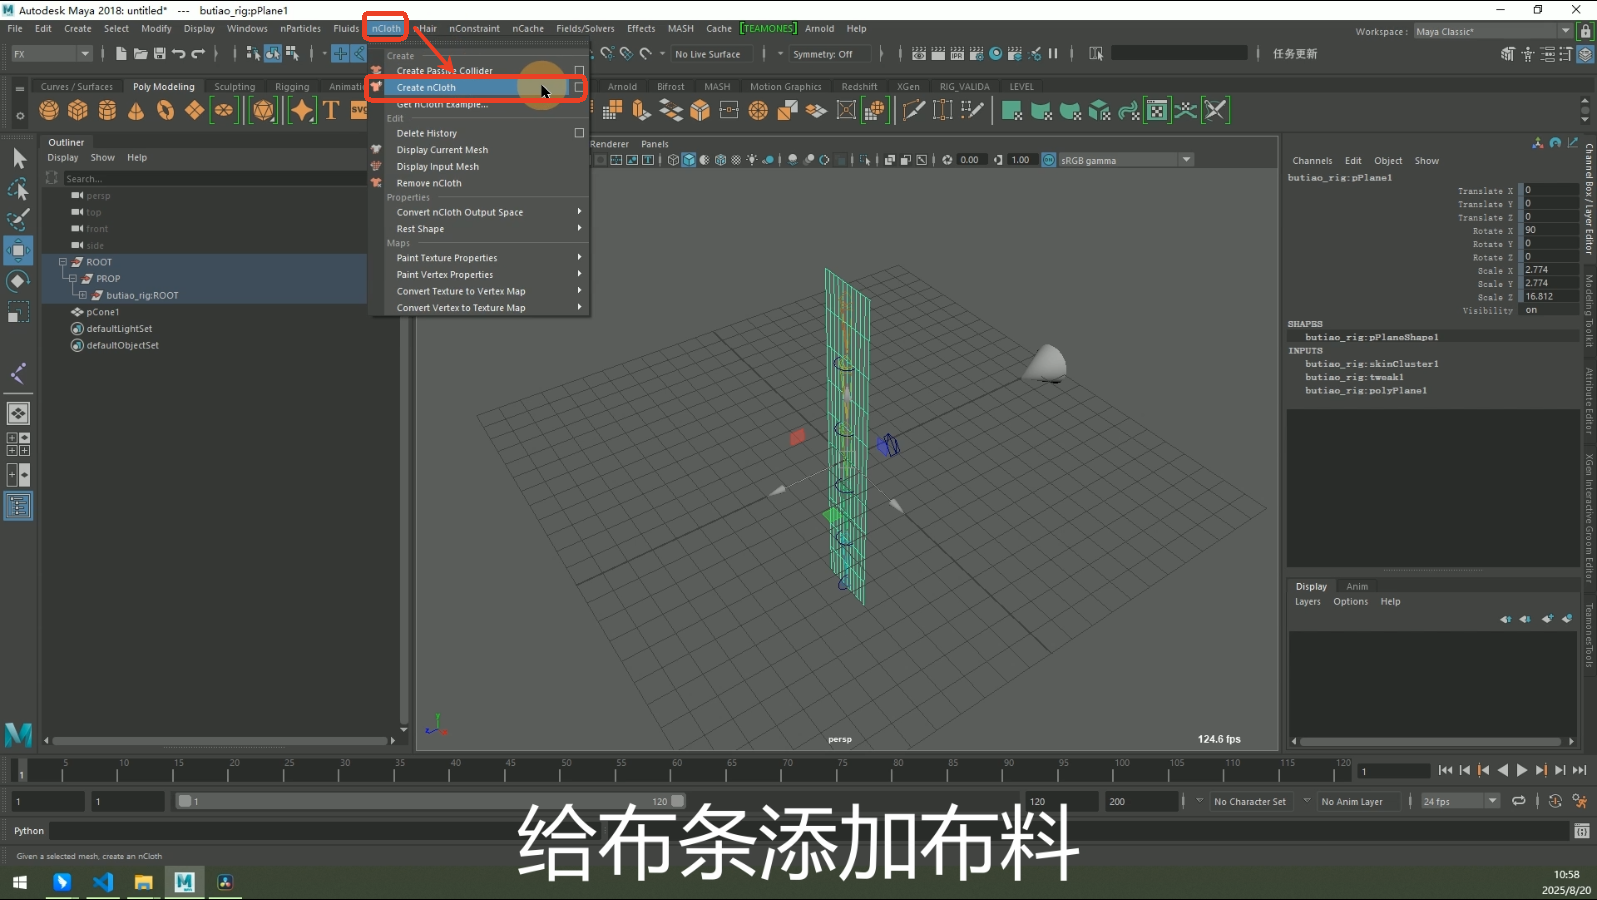Open the 24 fps frame rate dropdown

(1492, 801)
